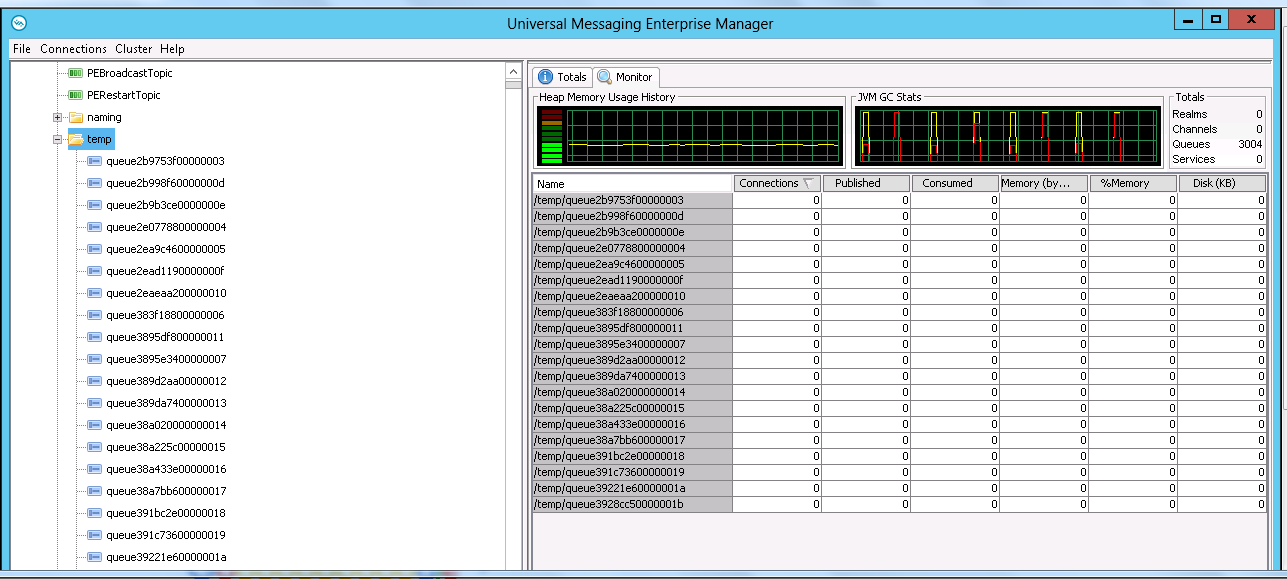Click the Channels label in Totals
1287x579 pixels.
tap(1195, 129)
